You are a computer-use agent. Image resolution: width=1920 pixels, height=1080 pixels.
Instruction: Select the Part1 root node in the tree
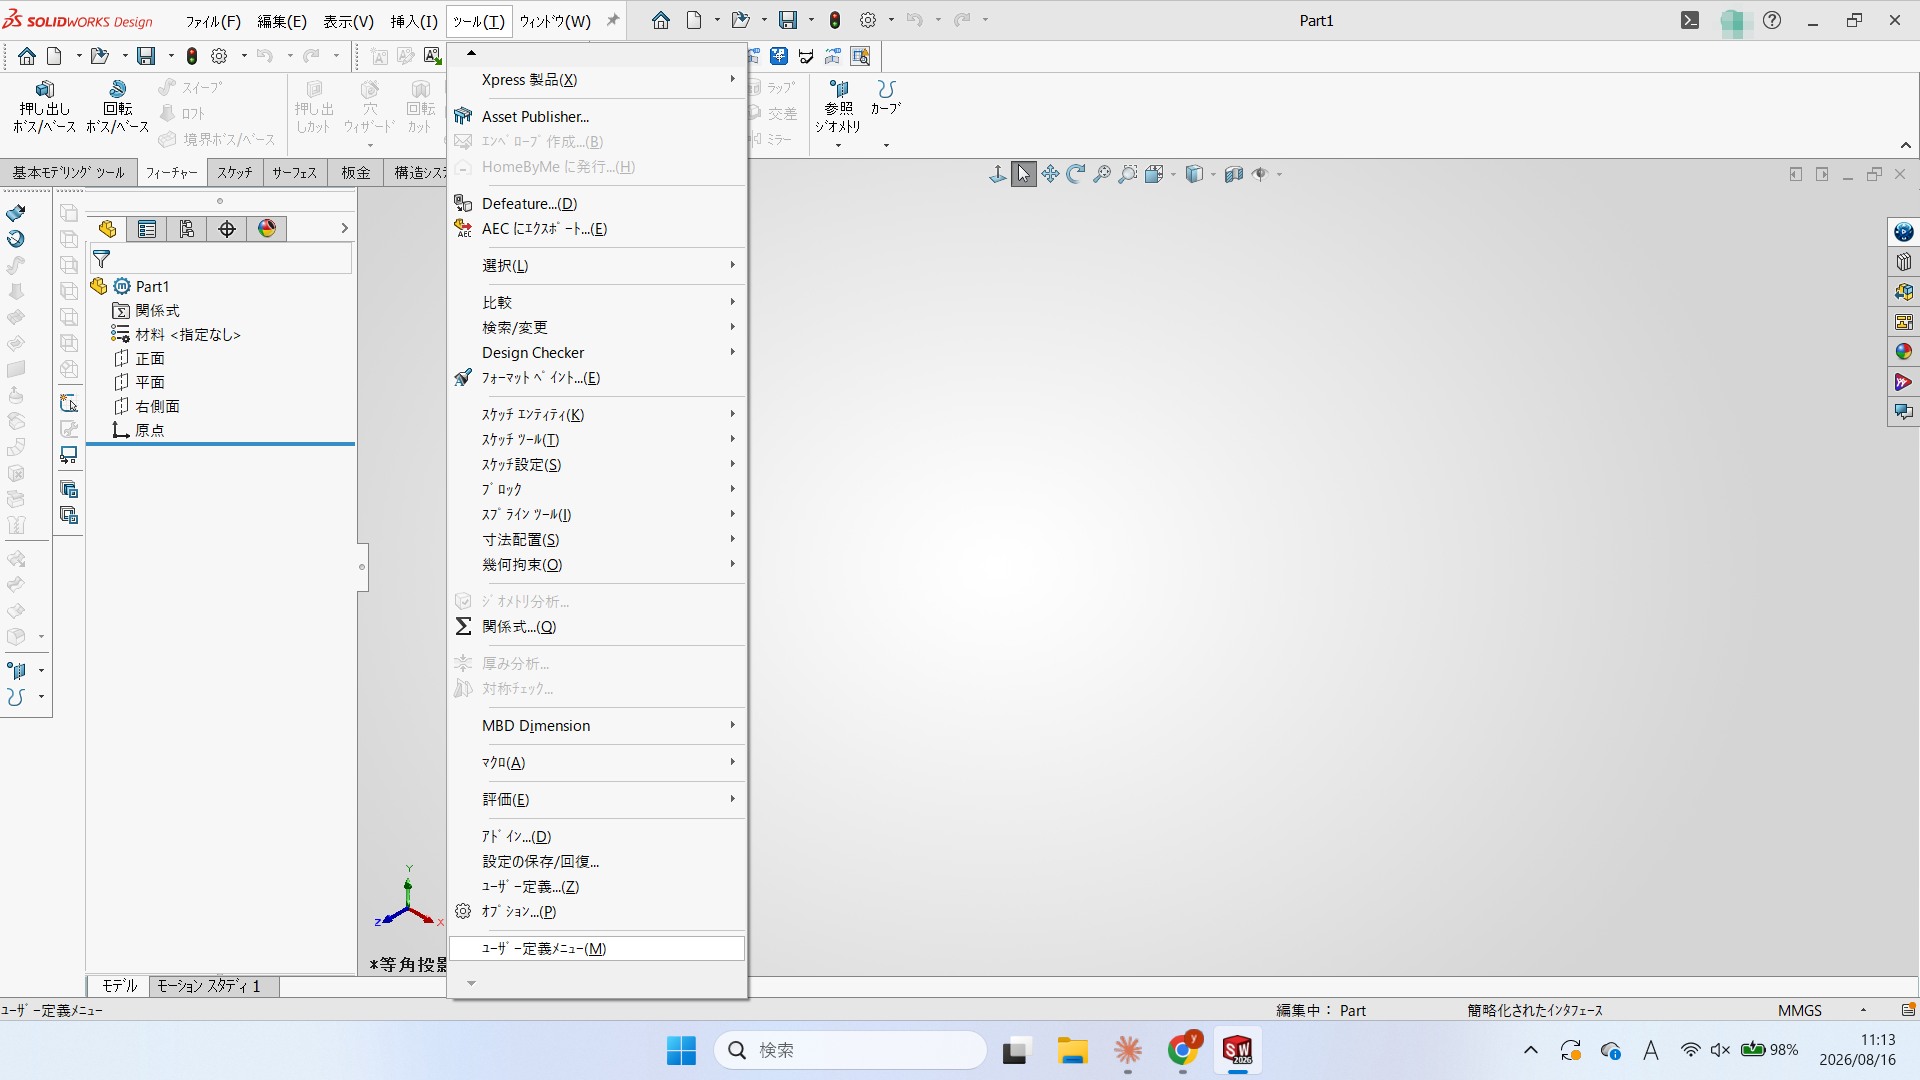tap(152, 287)
